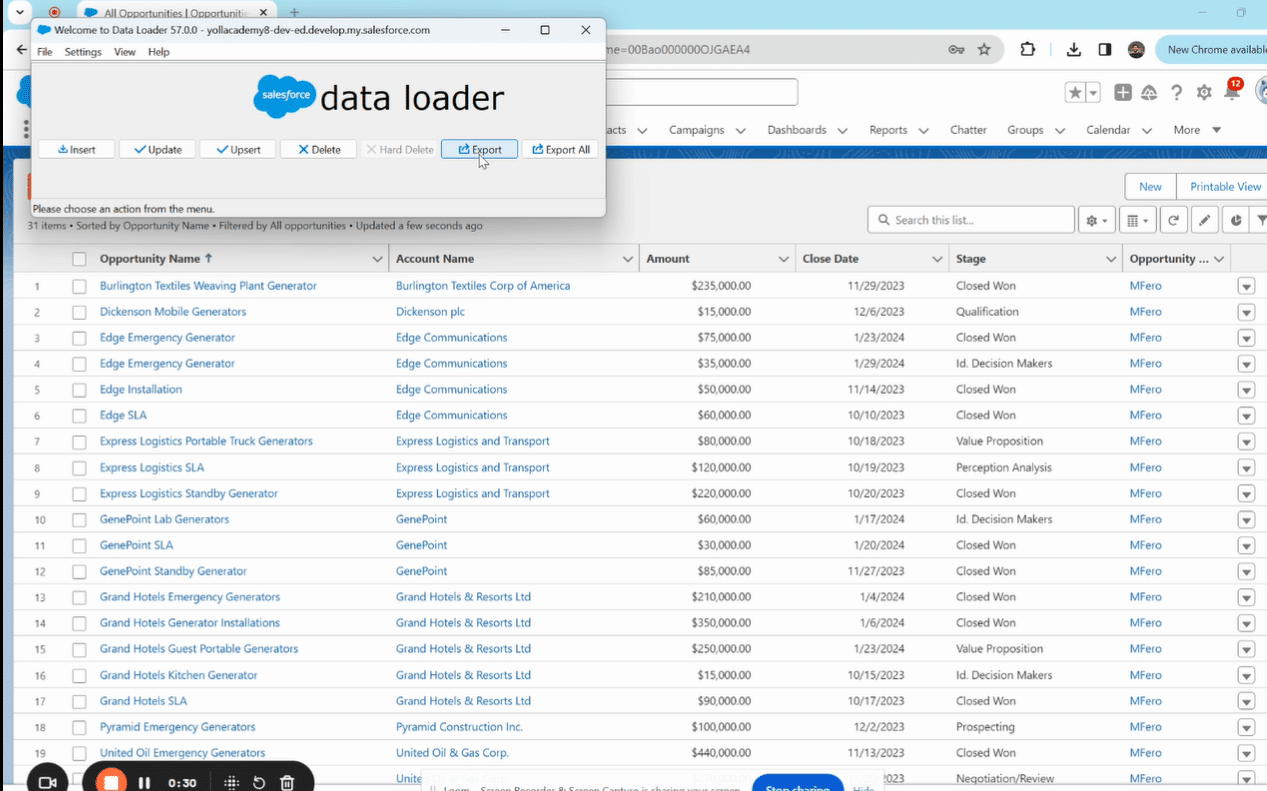Open the United Oil & Gas Corp. account
The height and width of the screenshot is (791, 1267).
point(452,753)
